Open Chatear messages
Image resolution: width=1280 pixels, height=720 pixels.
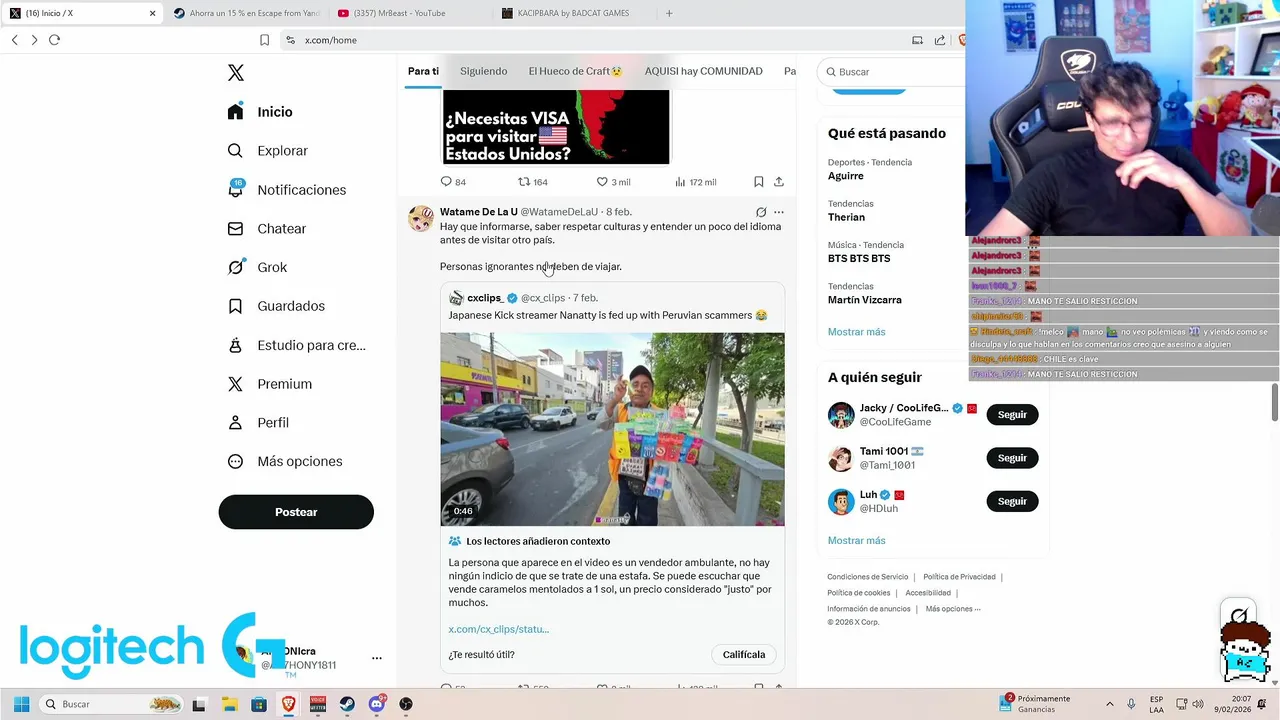(266, 229)
